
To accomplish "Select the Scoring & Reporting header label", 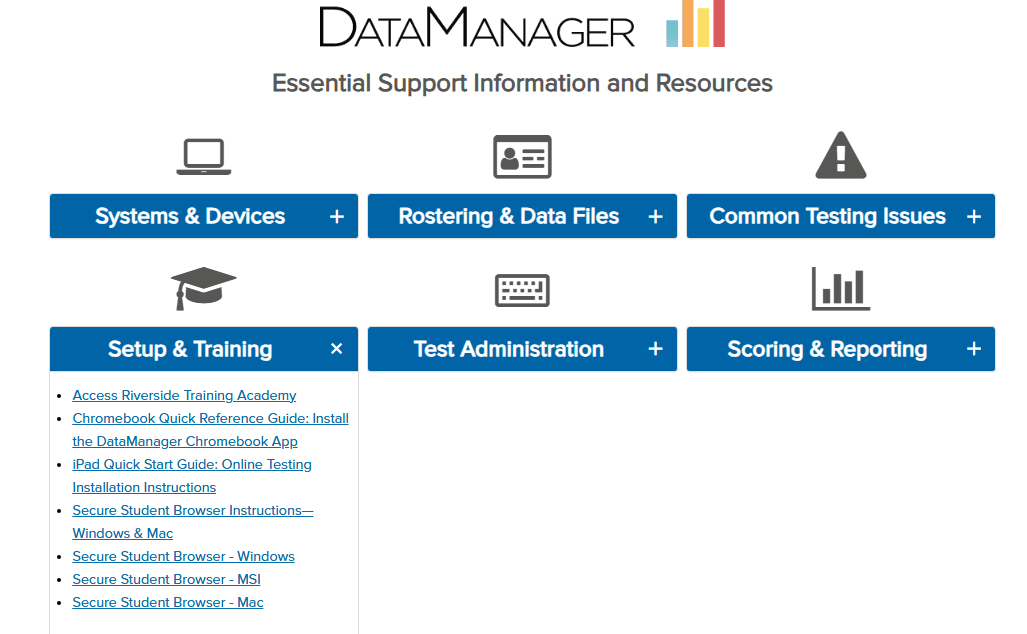I will pos(827,349).
